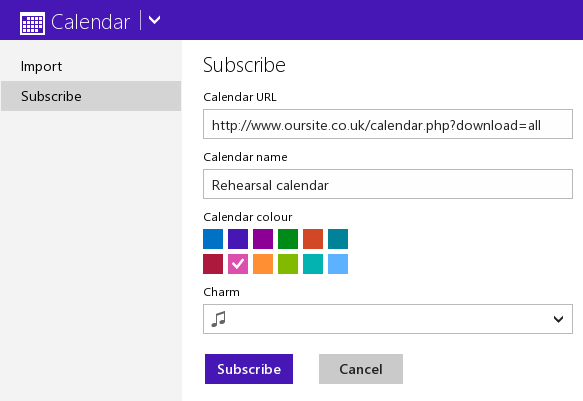Viewport: 583px width, 401px height.
Task: Choose the dark green colour swatch
Action: point(288,239)
